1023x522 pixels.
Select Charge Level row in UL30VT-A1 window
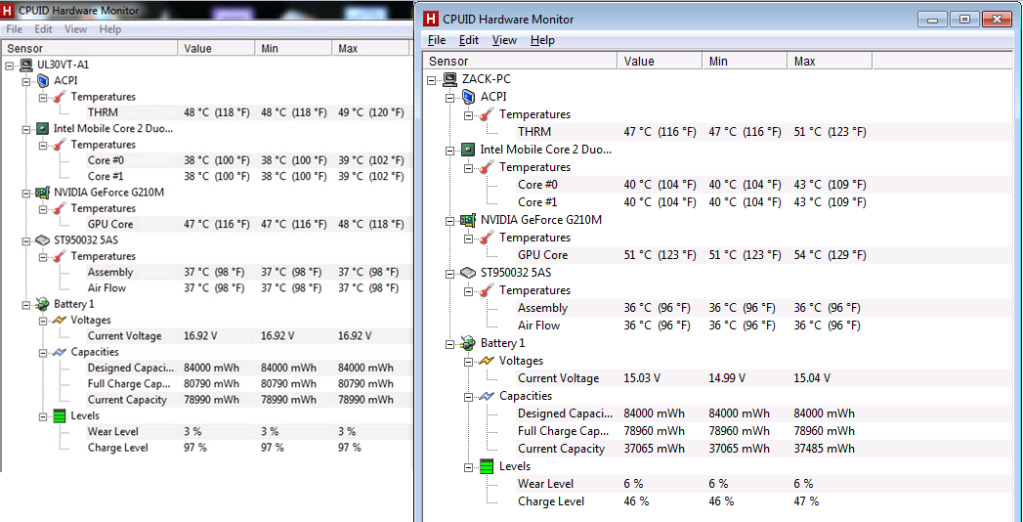pyautogui.click(x=248, y=448)
